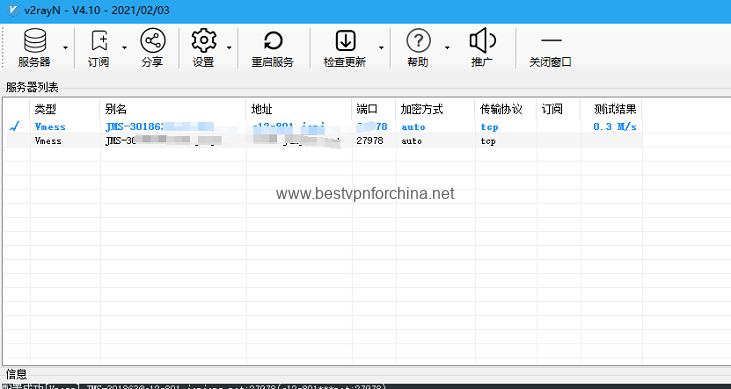Click the v2rayN title bar app icon
Screen dimensions: 731x389
click(x=13, y=10)
